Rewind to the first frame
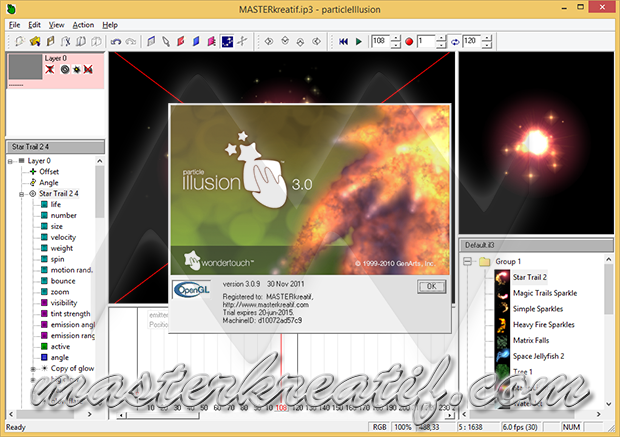This screenshot has width=620, height=437. [343, 41]
